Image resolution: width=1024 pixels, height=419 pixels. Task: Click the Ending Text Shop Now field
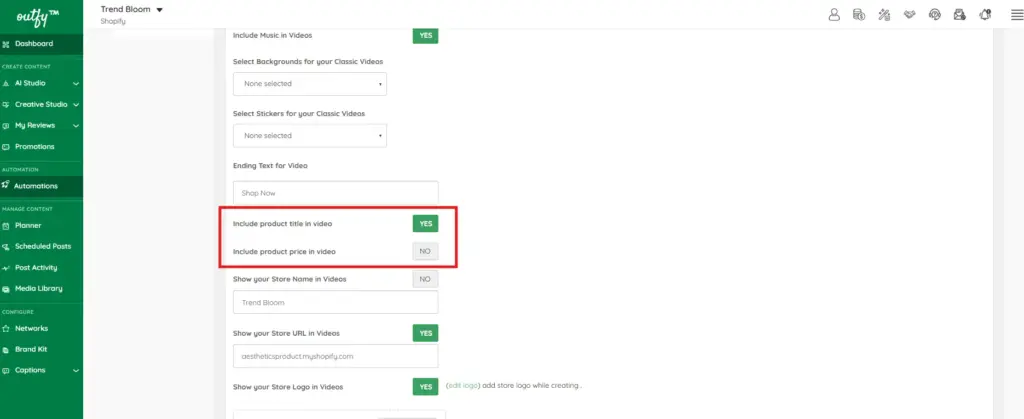336,193
